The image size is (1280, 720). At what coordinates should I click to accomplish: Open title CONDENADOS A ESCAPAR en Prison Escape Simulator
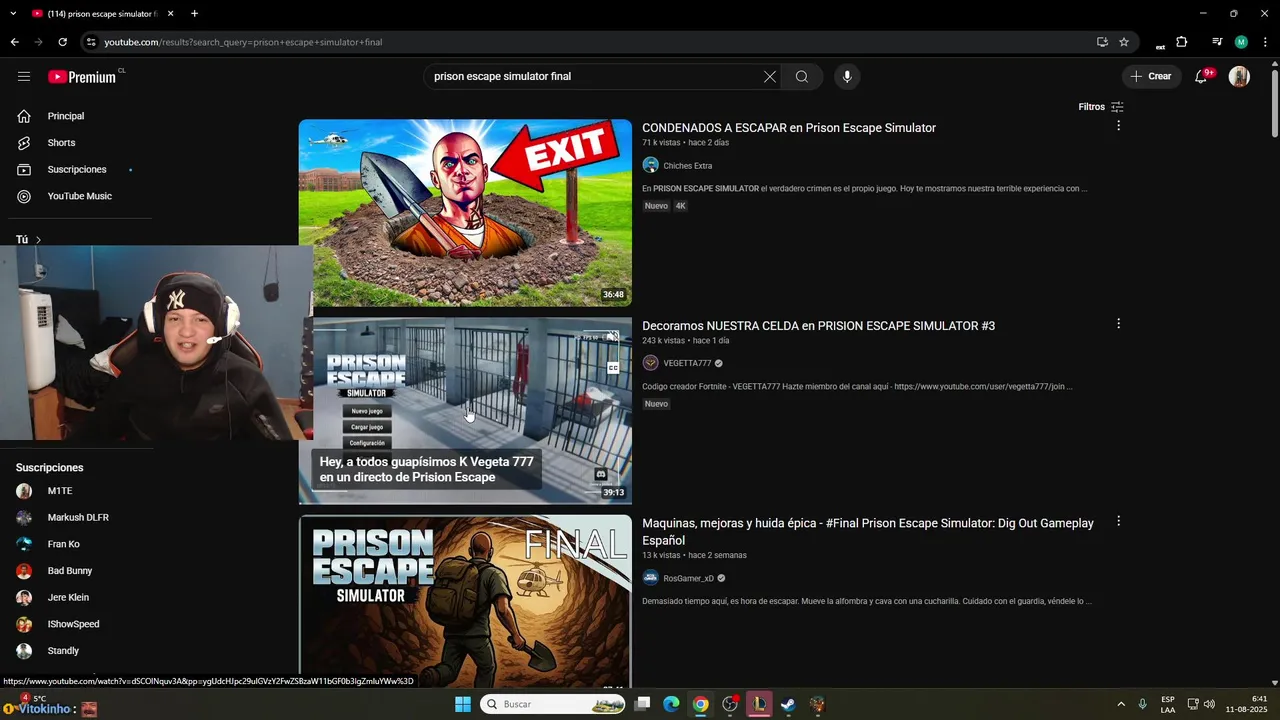789,128
